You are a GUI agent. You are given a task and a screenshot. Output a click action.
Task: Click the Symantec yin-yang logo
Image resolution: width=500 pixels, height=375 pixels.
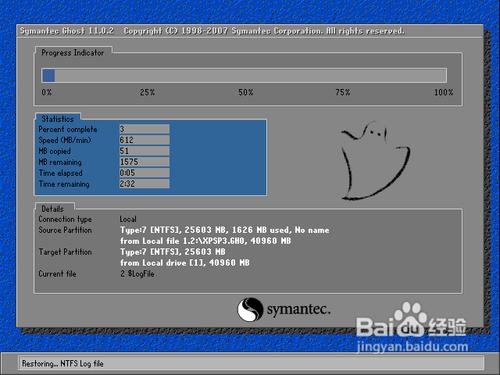click(x=250, y=310)
